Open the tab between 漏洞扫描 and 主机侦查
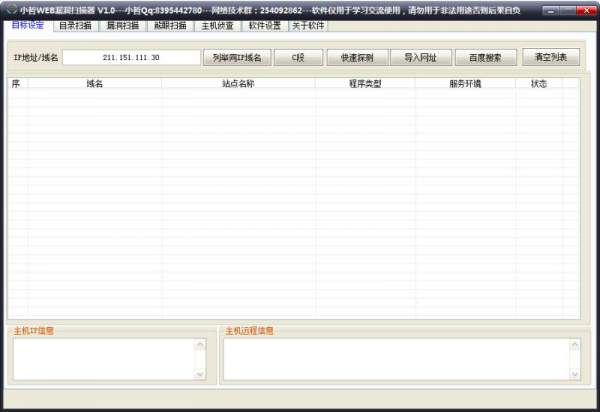600x412 pixels. pyautogui.click(x=170, y=26)
